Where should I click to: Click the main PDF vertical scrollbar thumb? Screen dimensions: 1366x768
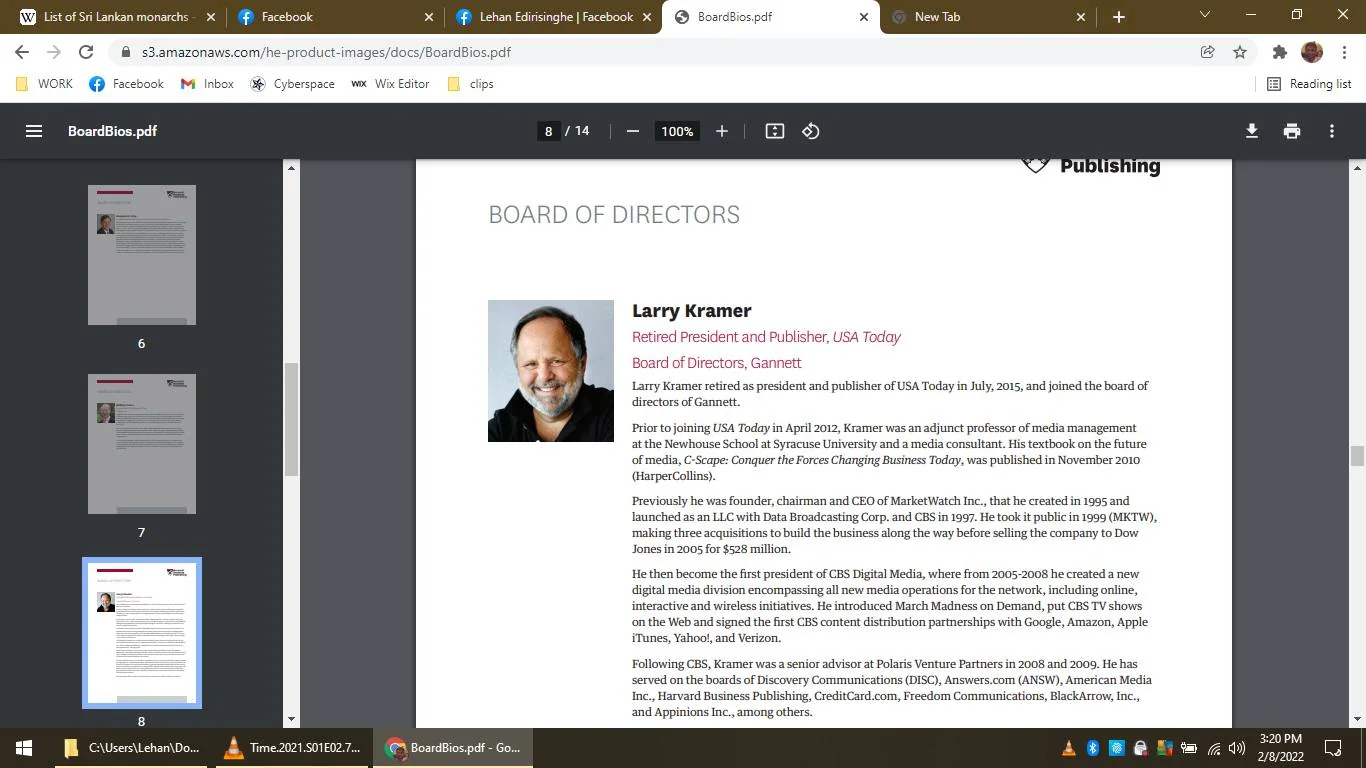(x=1358, y=456)
